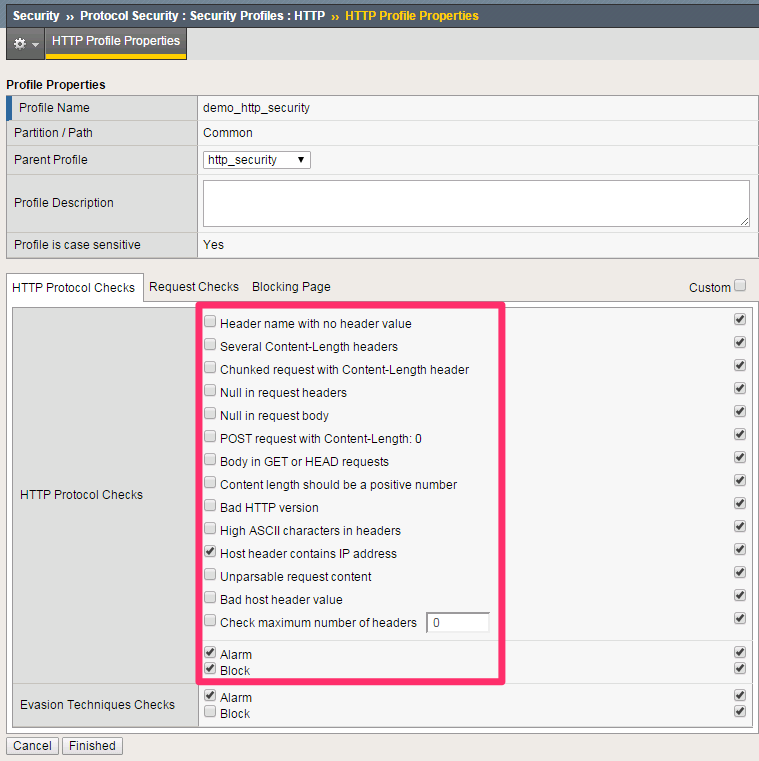Click inside the Profile Description text area
This screenshot has height=761, width=759.
[476, 203]
